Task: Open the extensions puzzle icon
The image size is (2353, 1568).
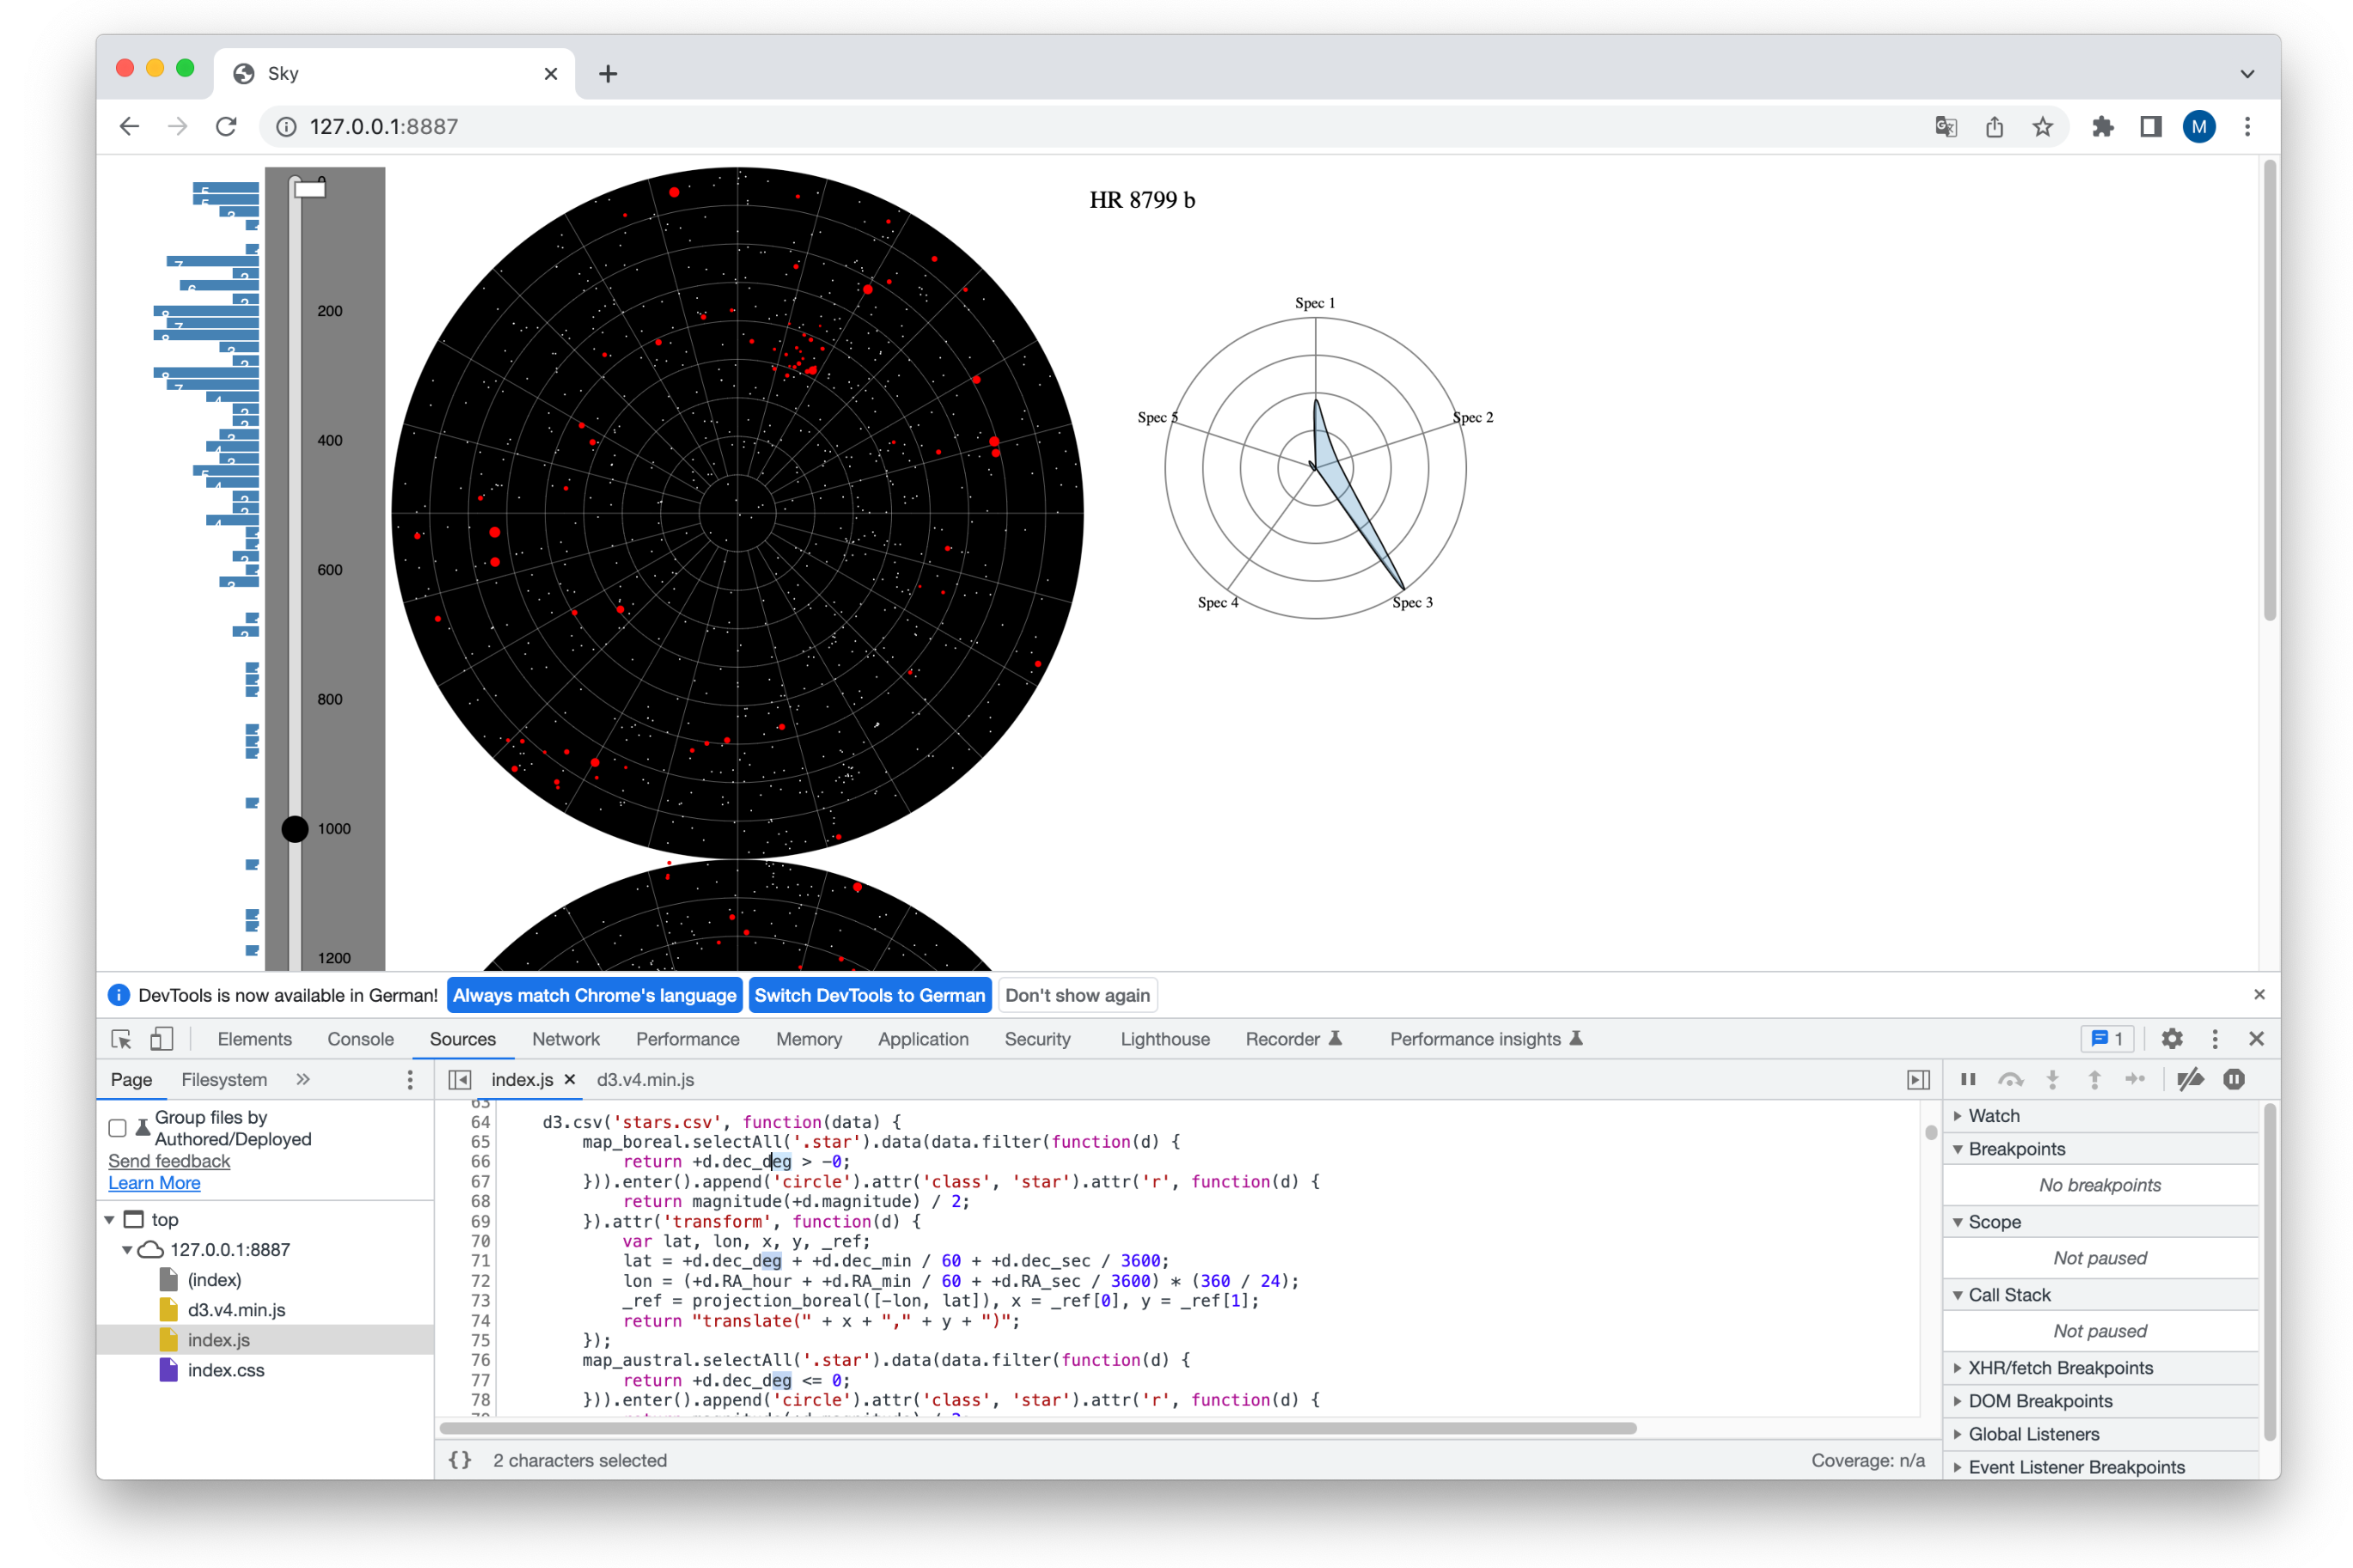Action: (x=2102, y=127)
